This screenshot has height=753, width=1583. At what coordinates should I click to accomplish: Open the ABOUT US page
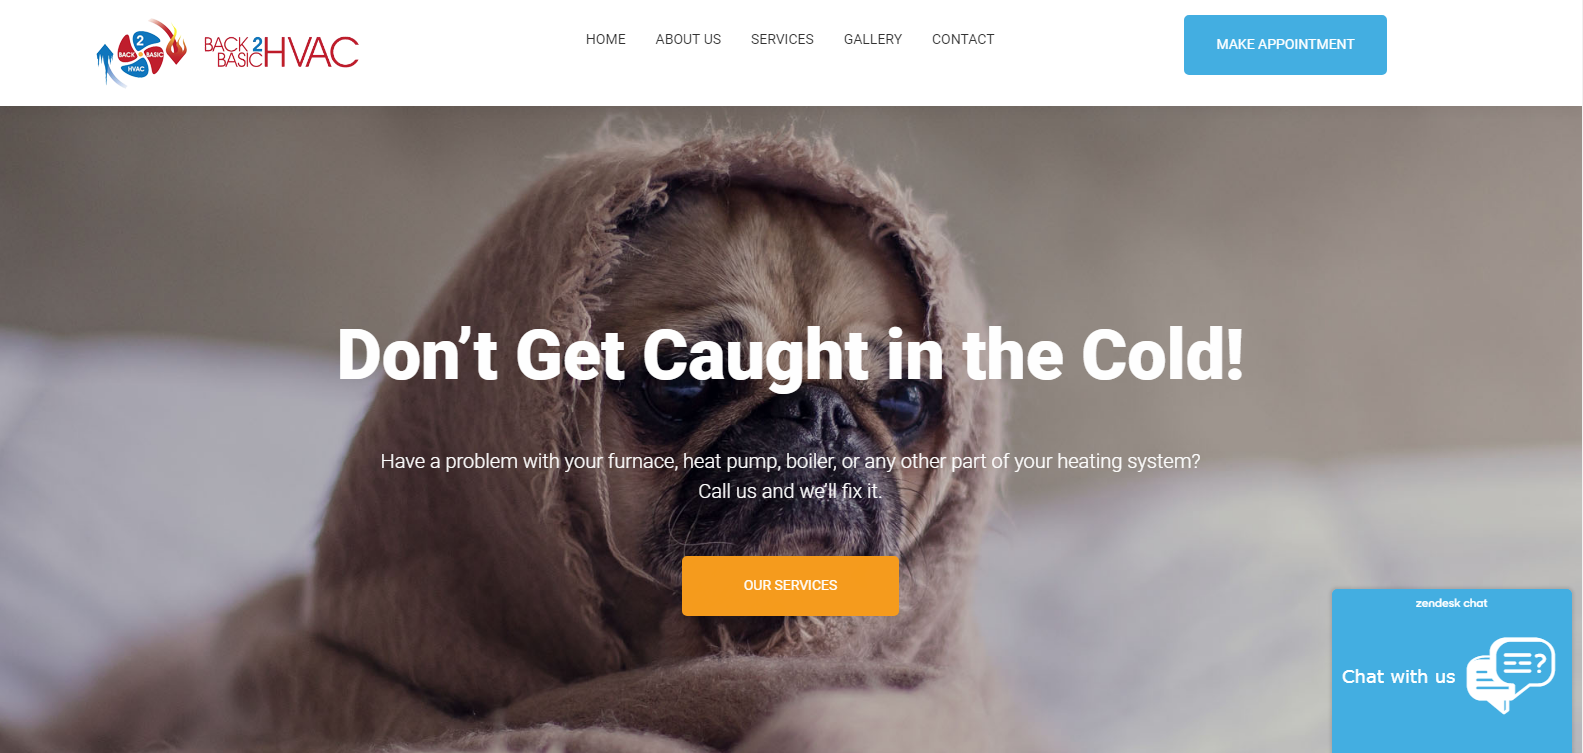click(688, 39)
